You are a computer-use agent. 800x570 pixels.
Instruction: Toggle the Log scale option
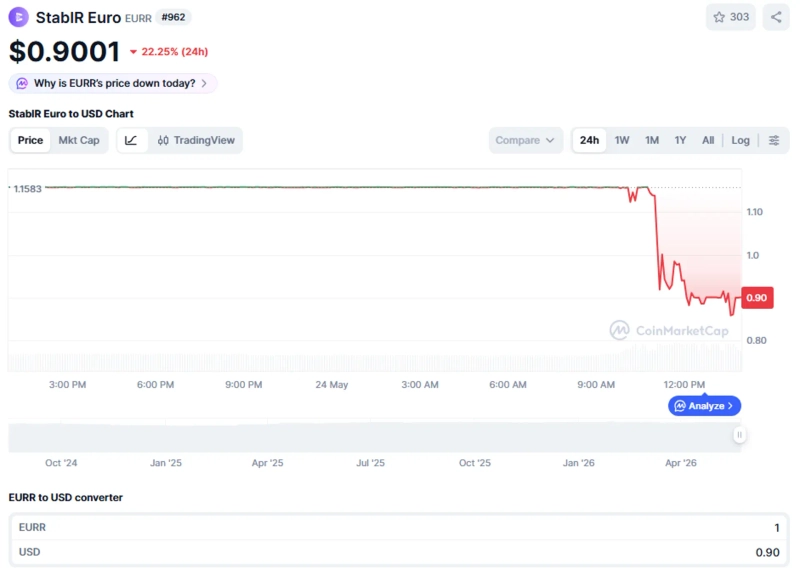click(740, 140)
